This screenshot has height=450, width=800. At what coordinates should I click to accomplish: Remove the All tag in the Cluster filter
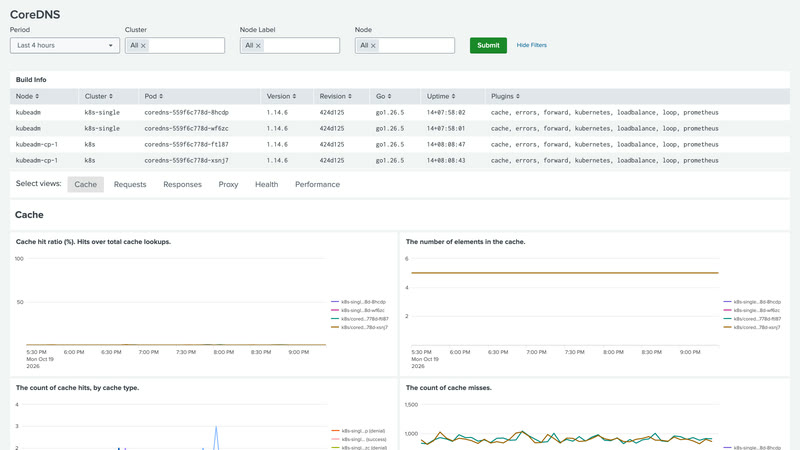pos(143,46)
